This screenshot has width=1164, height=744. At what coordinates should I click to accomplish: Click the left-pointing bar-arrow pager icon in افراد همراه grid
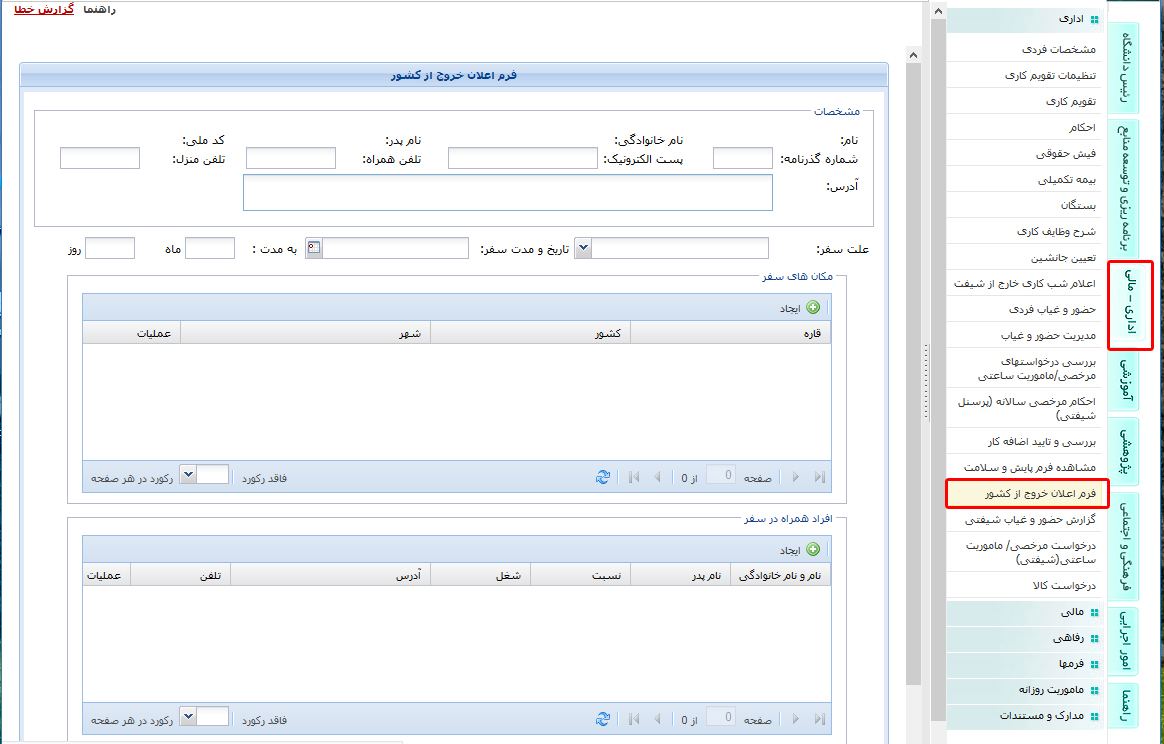tap(634, 719)
